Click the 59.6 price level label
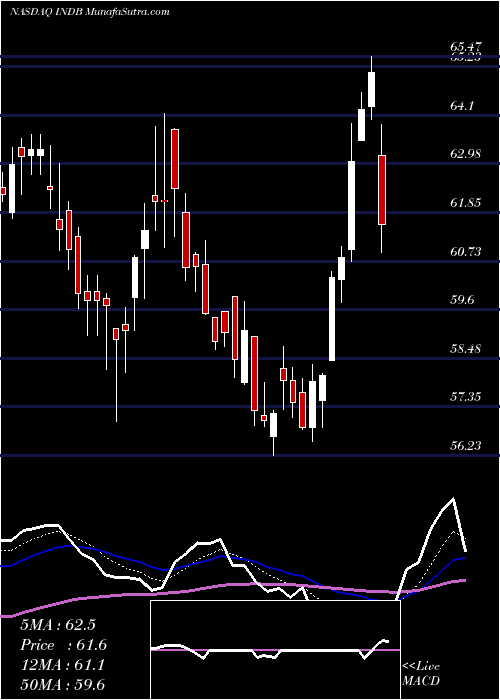 point(462,300)
